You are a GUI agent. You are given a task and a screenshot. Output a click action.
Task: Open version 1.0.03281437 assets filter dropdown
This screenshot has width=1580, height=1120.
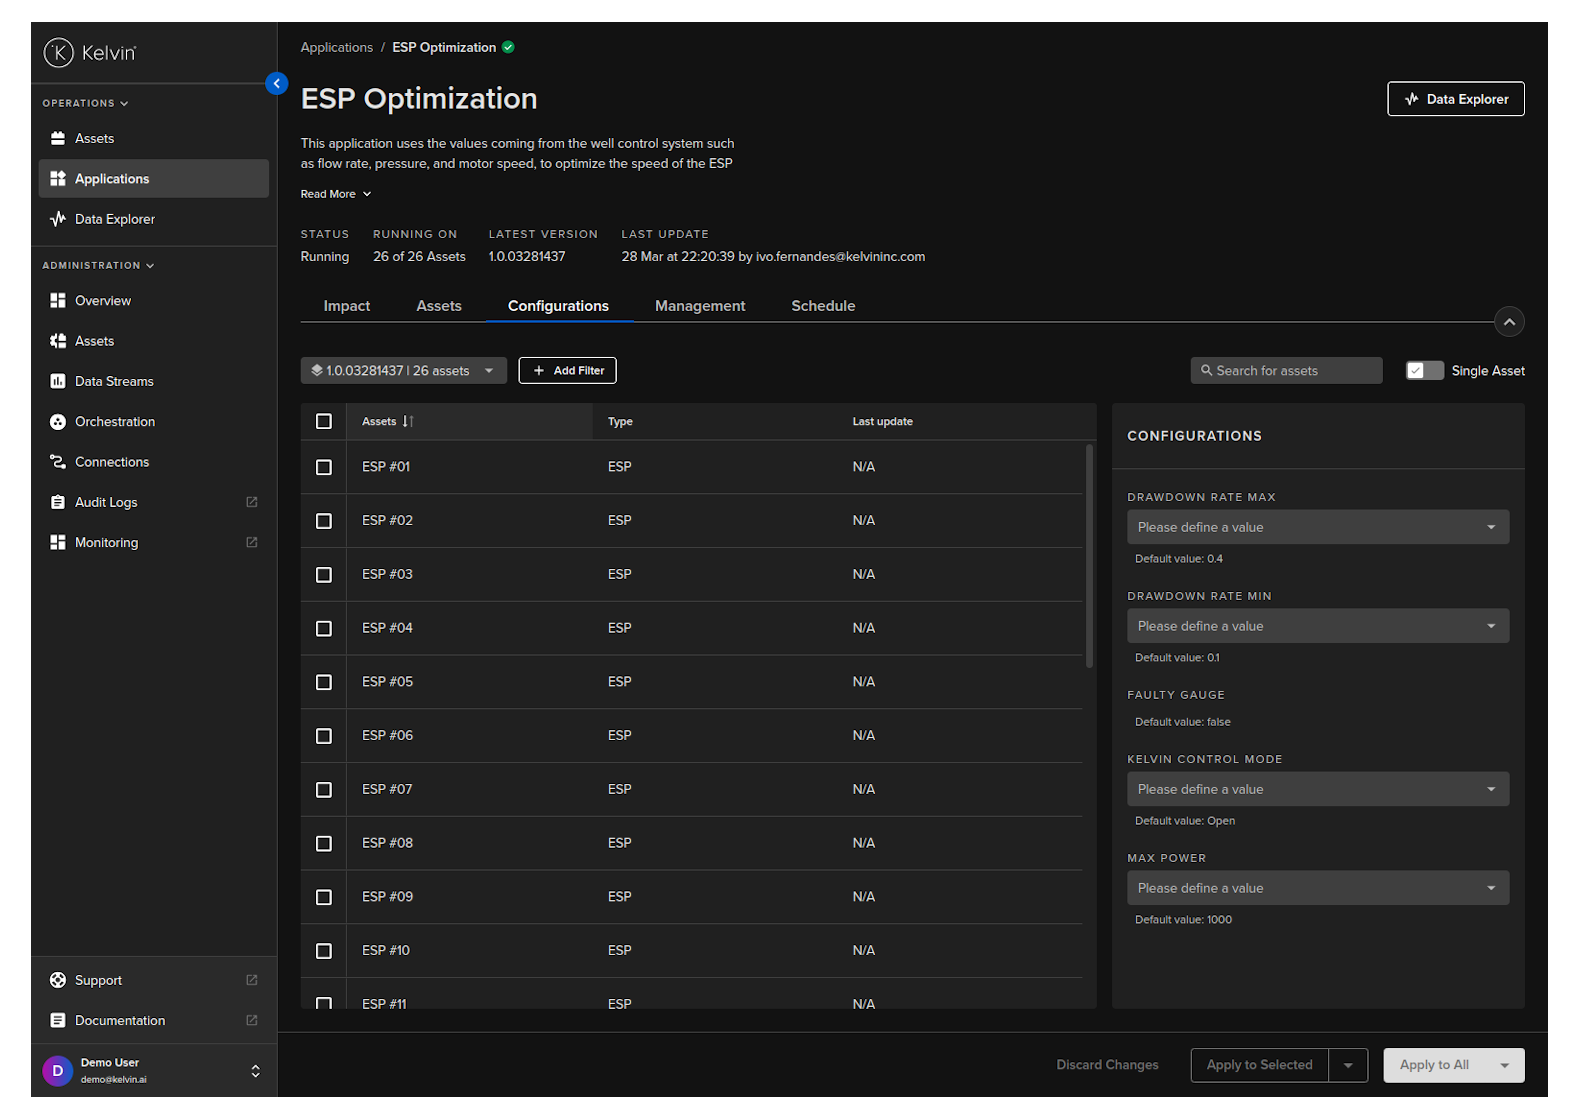pos(403,371)
